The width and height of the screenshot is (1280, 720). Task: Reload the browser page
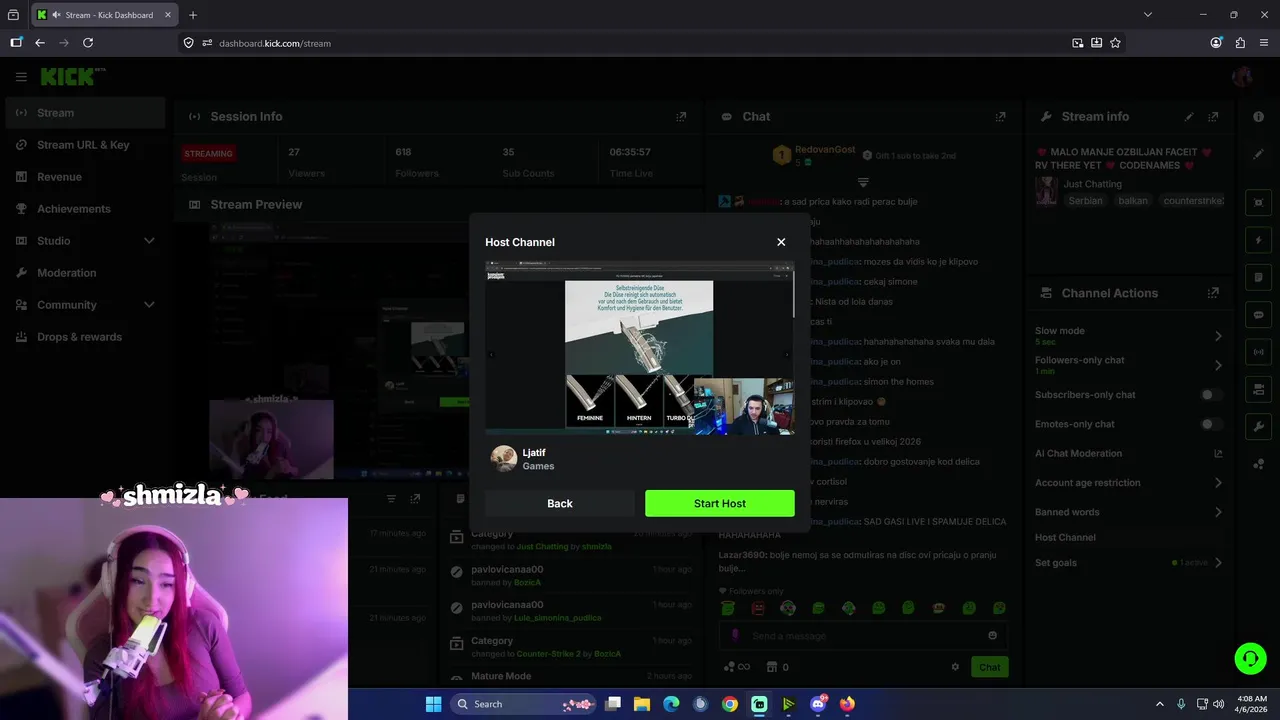point(88,43)
